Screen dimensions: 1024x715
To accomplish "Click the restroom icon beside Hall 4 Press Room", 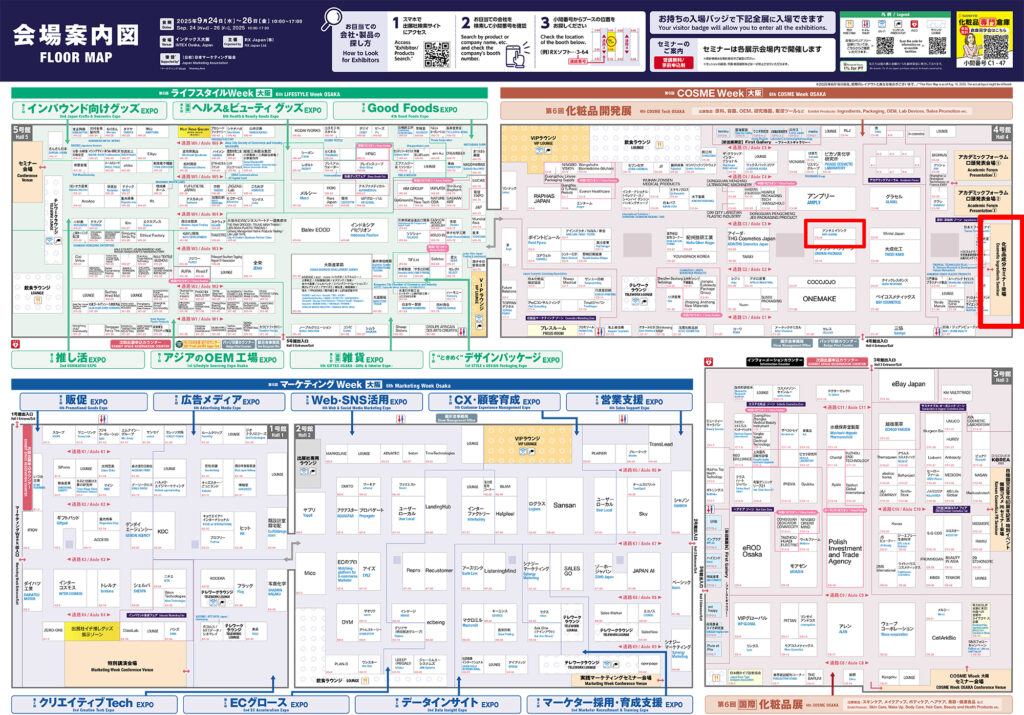I will coord(599,331).
